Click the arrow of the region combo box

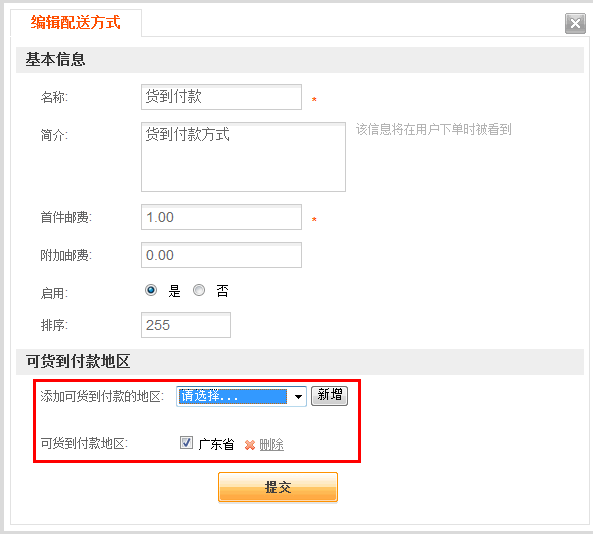(298, 396)
